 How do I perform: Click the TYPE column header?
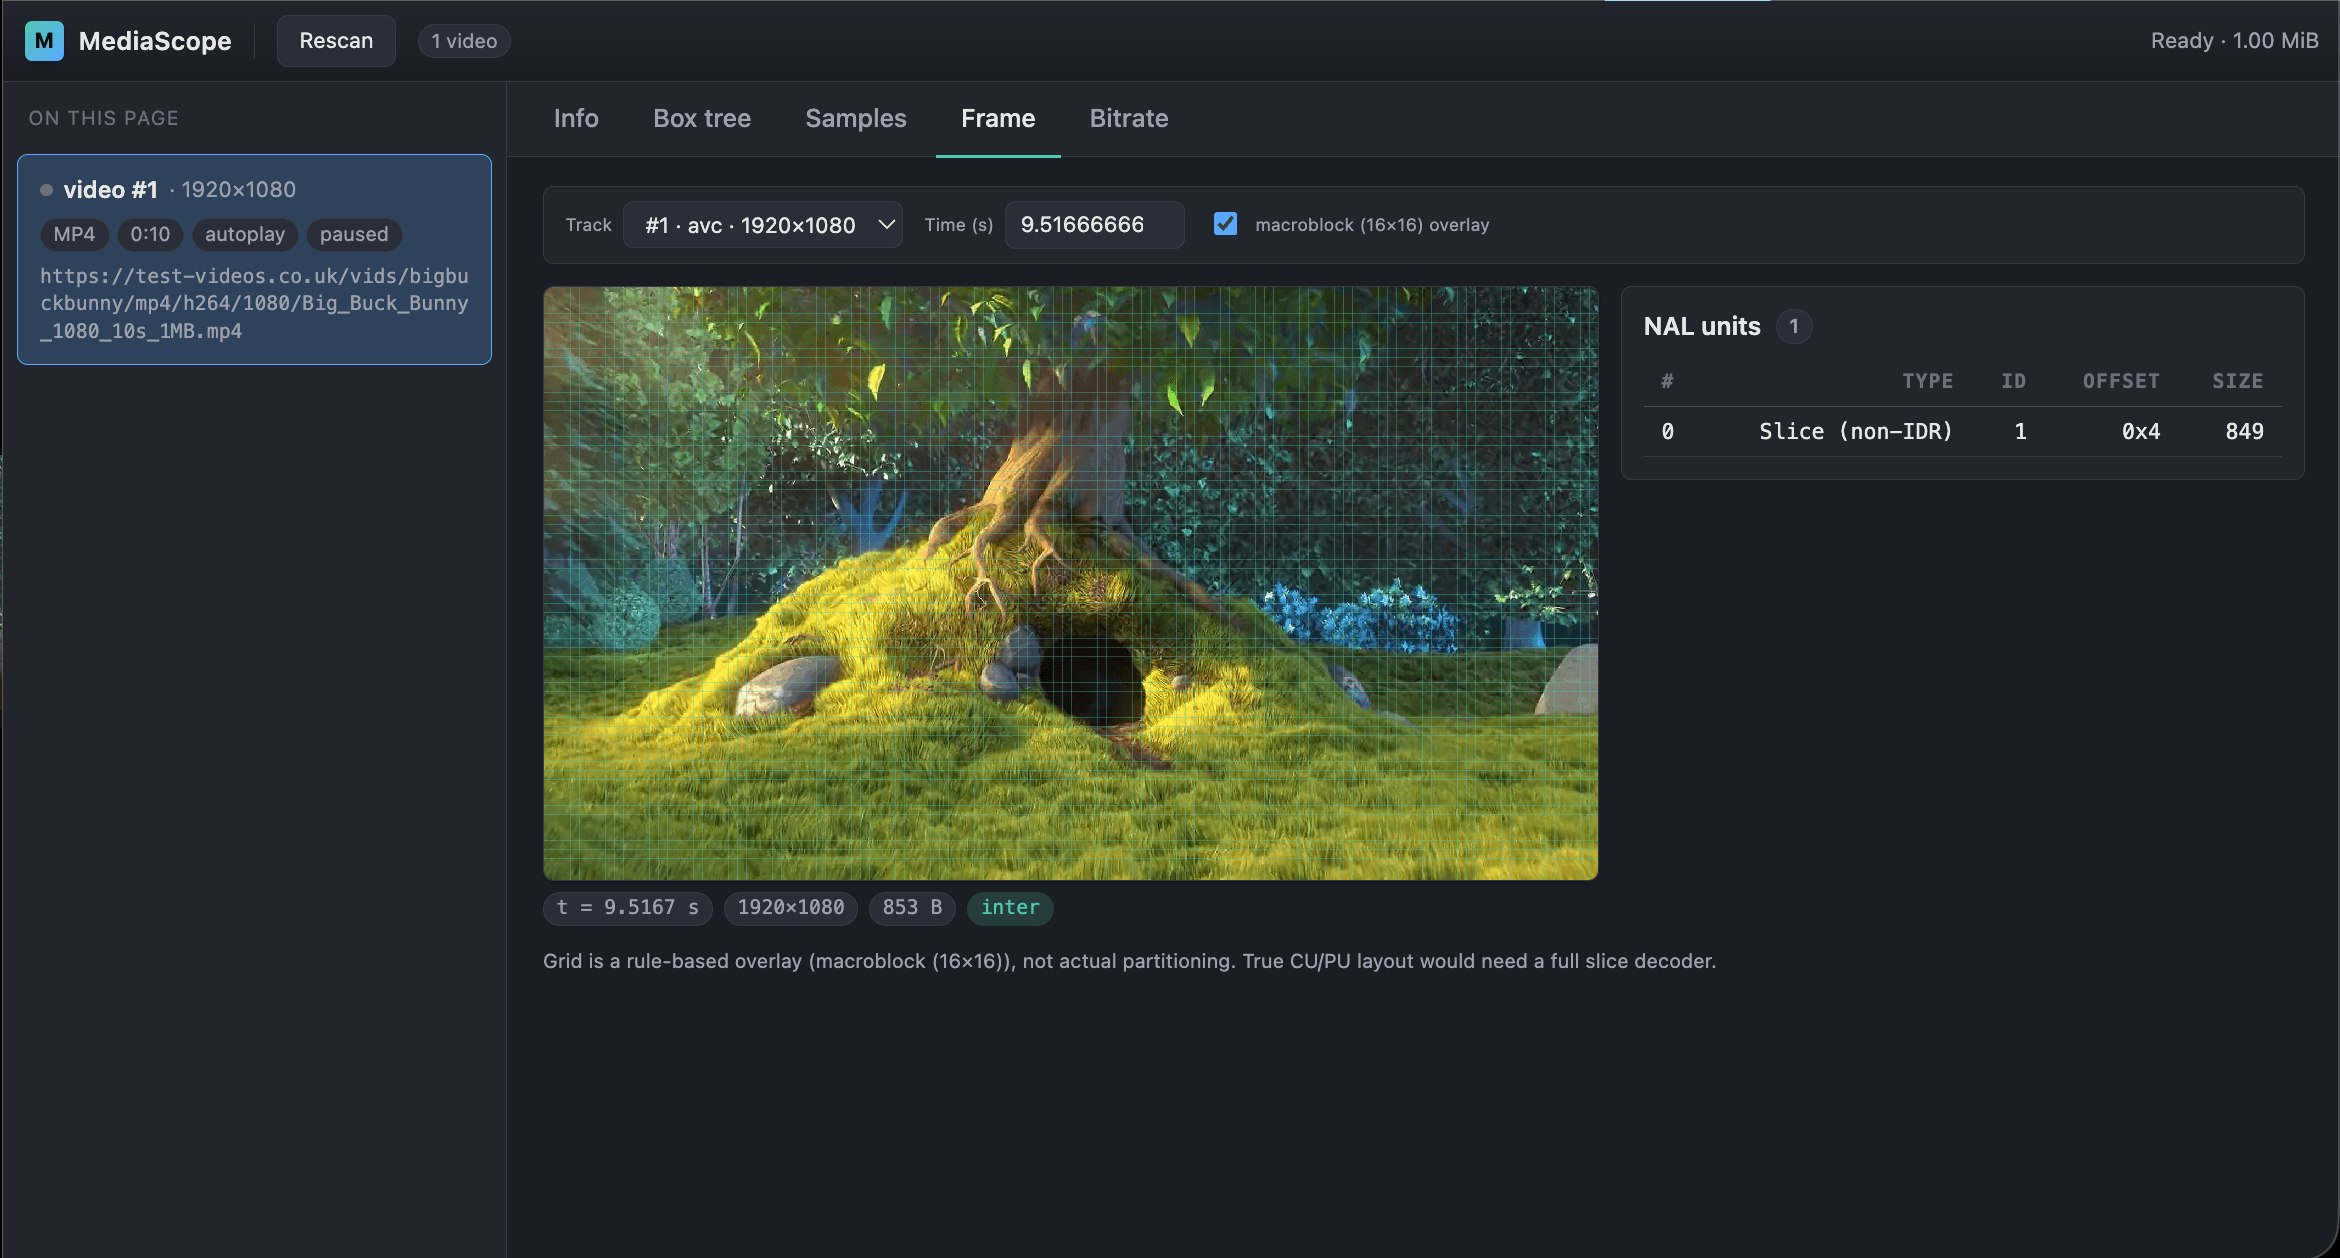tap(1927, 381)
